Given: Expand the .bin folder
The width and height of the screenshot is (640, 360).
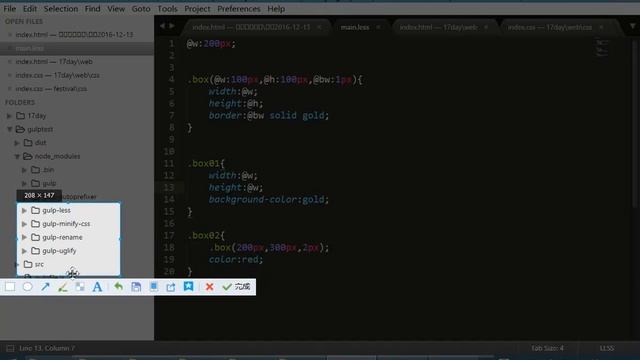Looking at the screenshot, I should pyautogui.click(x=24, y=170).
